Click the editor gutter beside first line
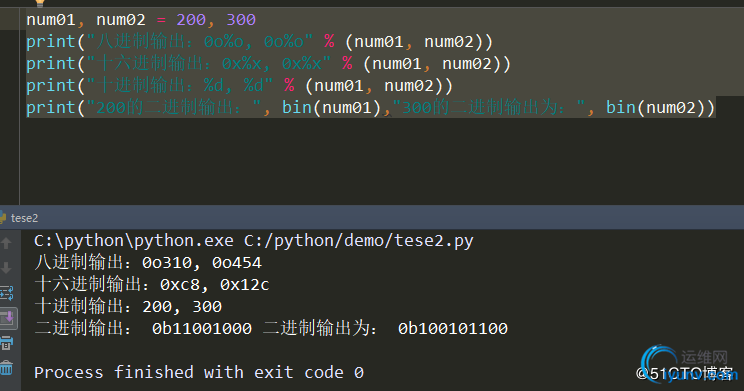The height and width of the screenshot is (391, 744). point(9,19)
